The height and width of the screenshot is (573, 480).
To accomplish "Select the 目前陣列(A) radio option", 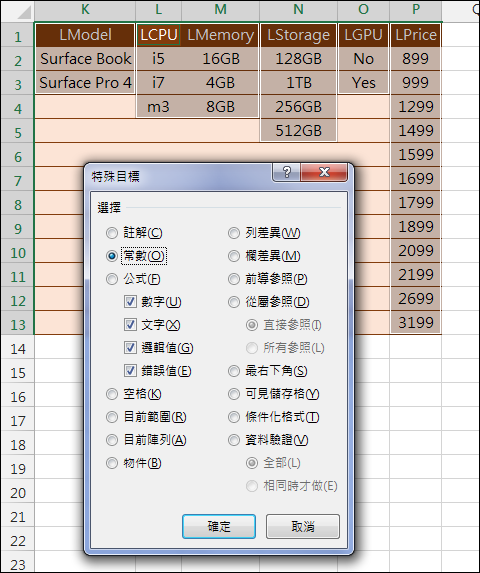I will pyautogui.click(x=146, y=440).
